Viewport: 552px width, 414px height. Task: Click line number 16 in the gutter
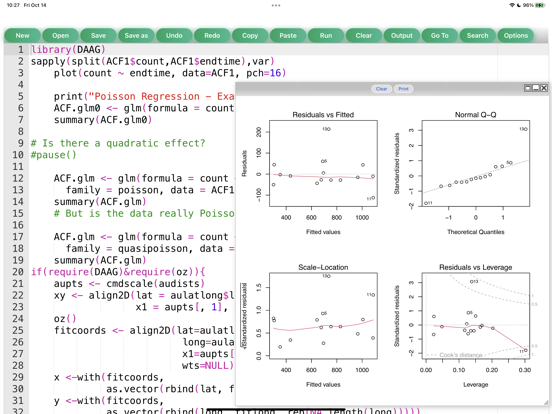point(18,225)
